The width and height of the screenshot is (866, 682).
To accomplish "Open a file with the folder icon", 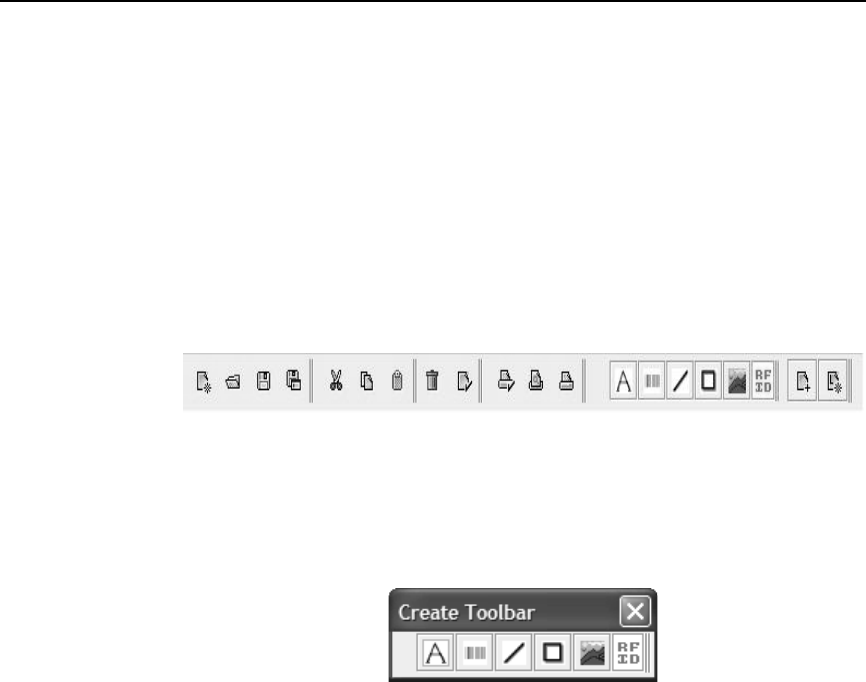I will pos(233,381).
